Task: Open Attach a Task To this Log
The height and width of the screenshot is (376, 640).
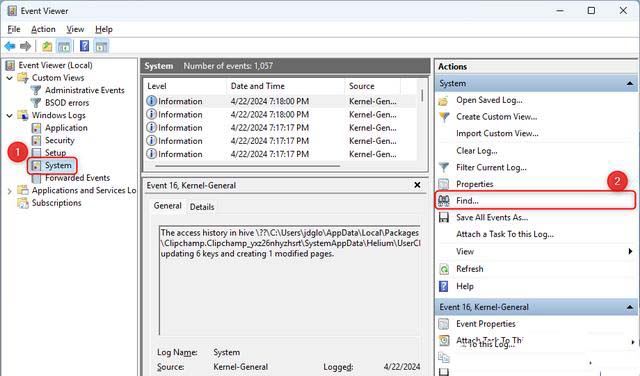Action: (x=505, y=234)
